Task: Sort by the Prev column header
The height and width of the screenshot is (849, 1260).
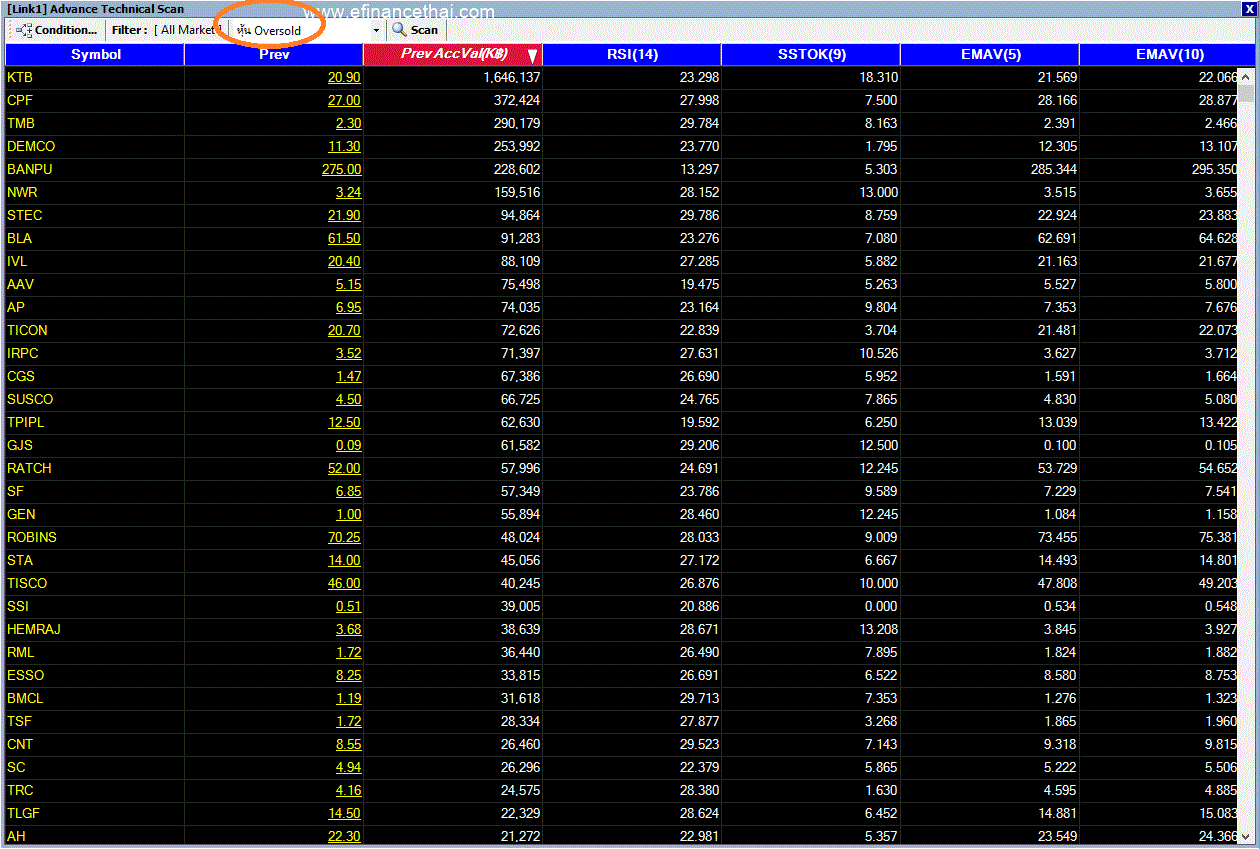Action: 274,55
